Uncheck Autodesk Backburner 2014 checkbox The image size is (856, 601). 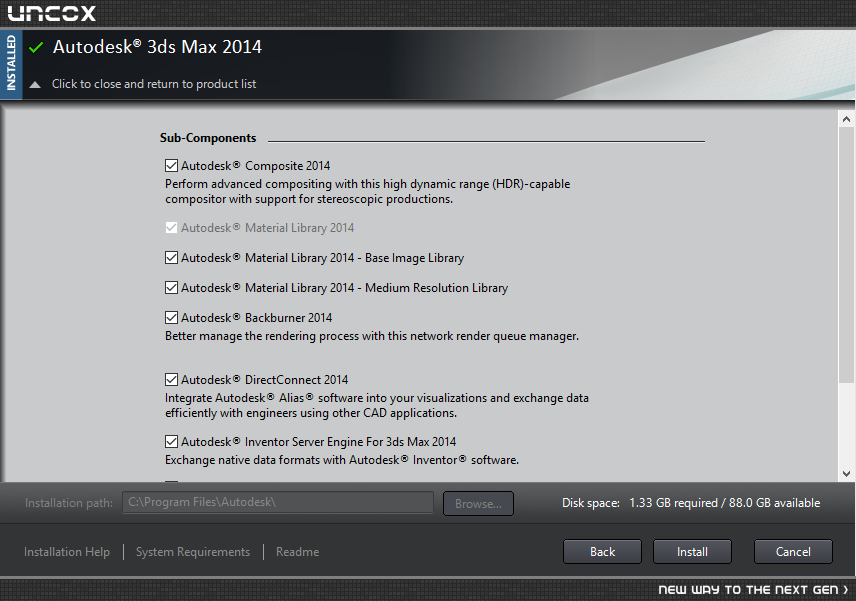click(171, 318)
